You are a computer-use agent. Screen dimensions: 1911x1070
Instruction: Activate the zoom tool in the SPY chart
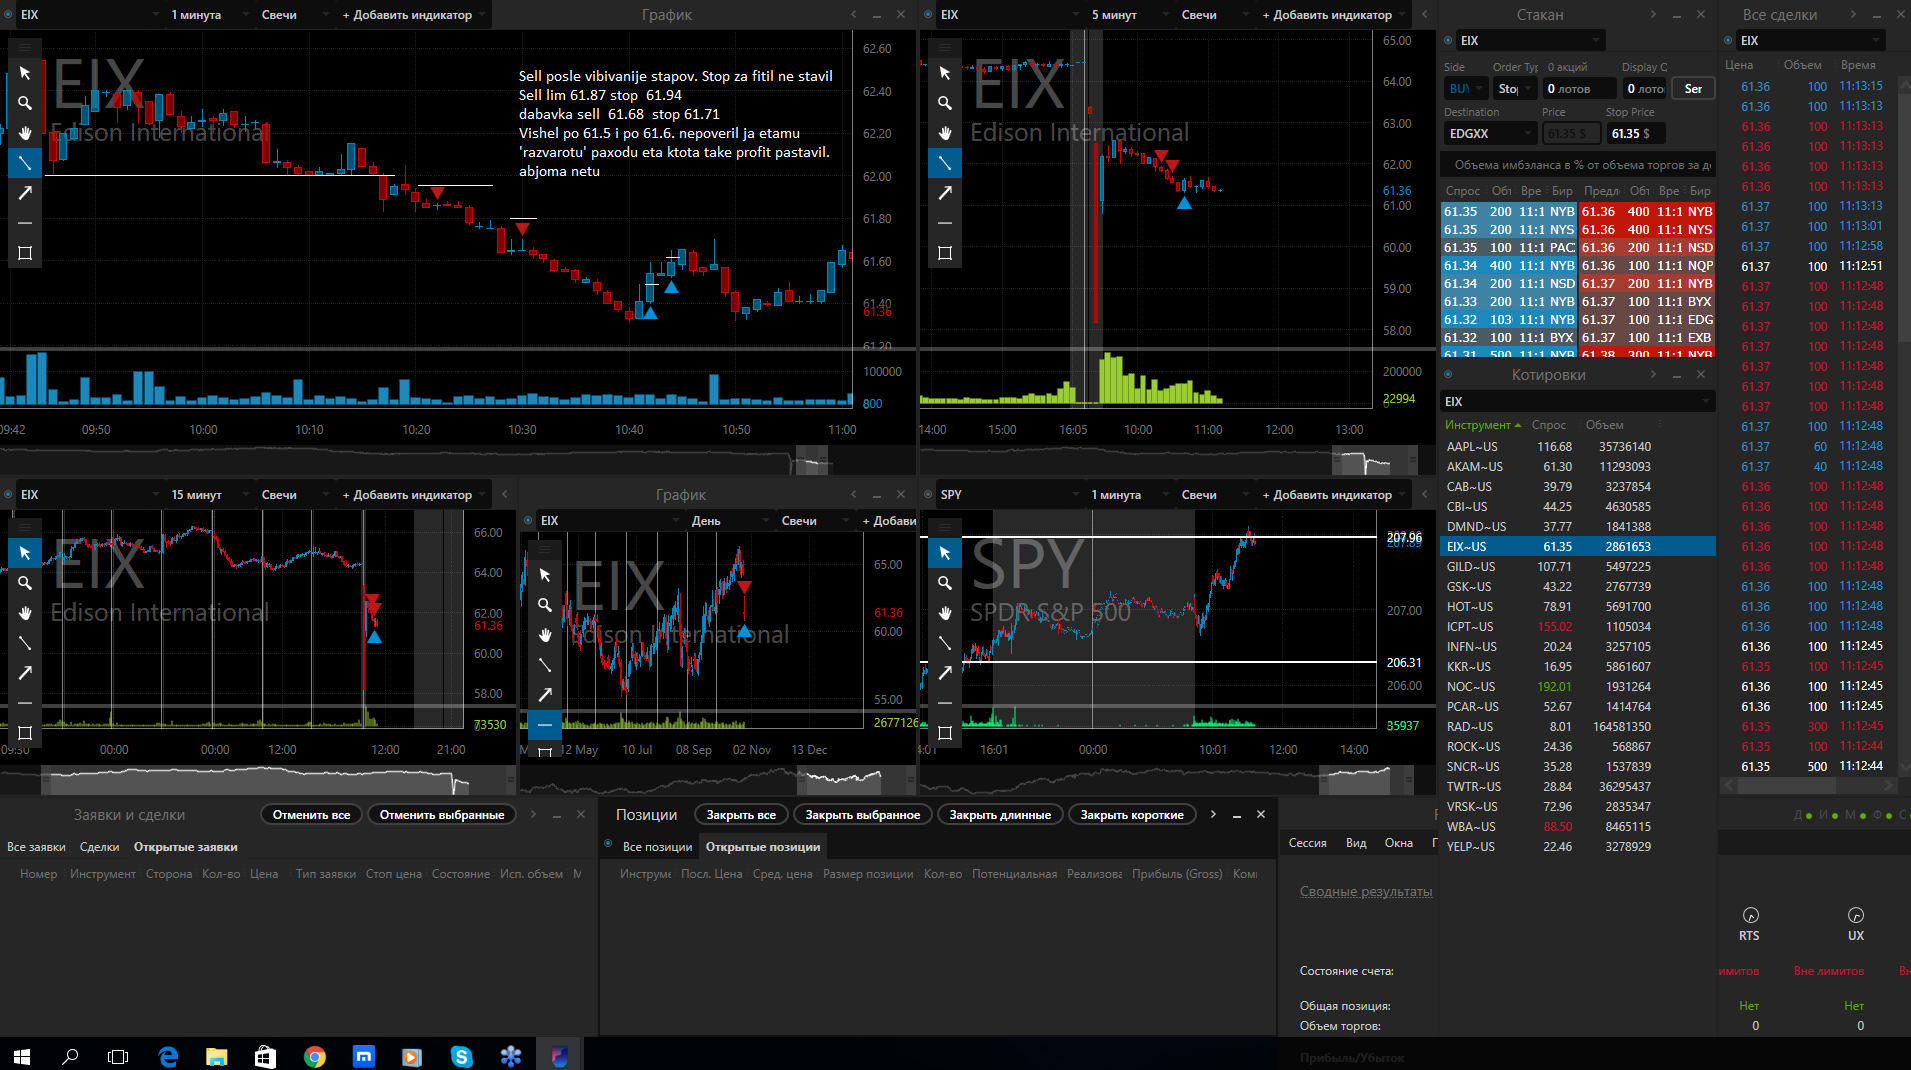(x=945, y=583)
